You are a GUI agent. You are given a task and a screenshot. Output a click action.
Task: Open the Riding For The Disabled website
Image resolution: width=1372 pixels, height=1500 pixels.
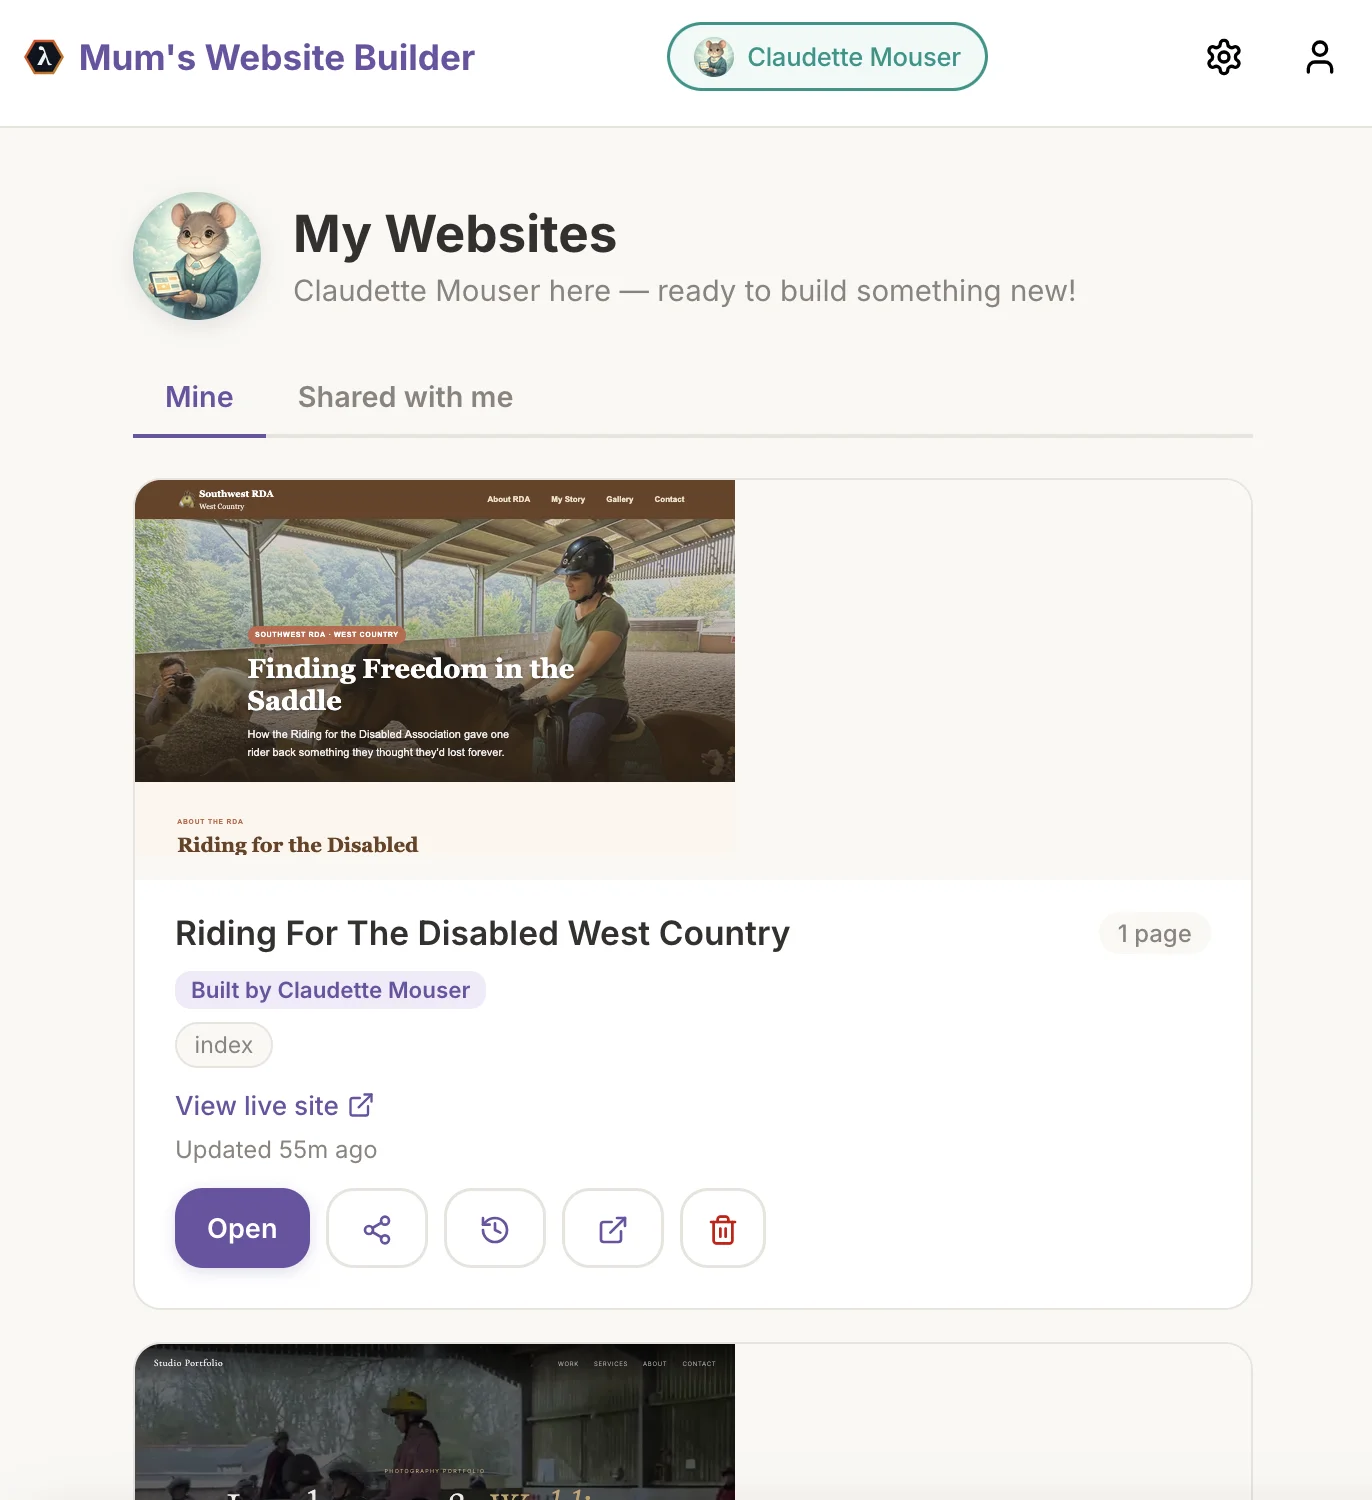pos(241,1228)
